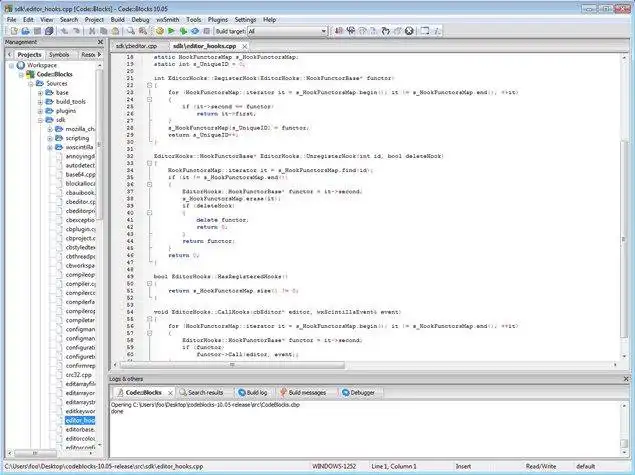Viewport: 635px width, 475px height.
Task: Click the green Run toolbar icon
Action: 171,31
